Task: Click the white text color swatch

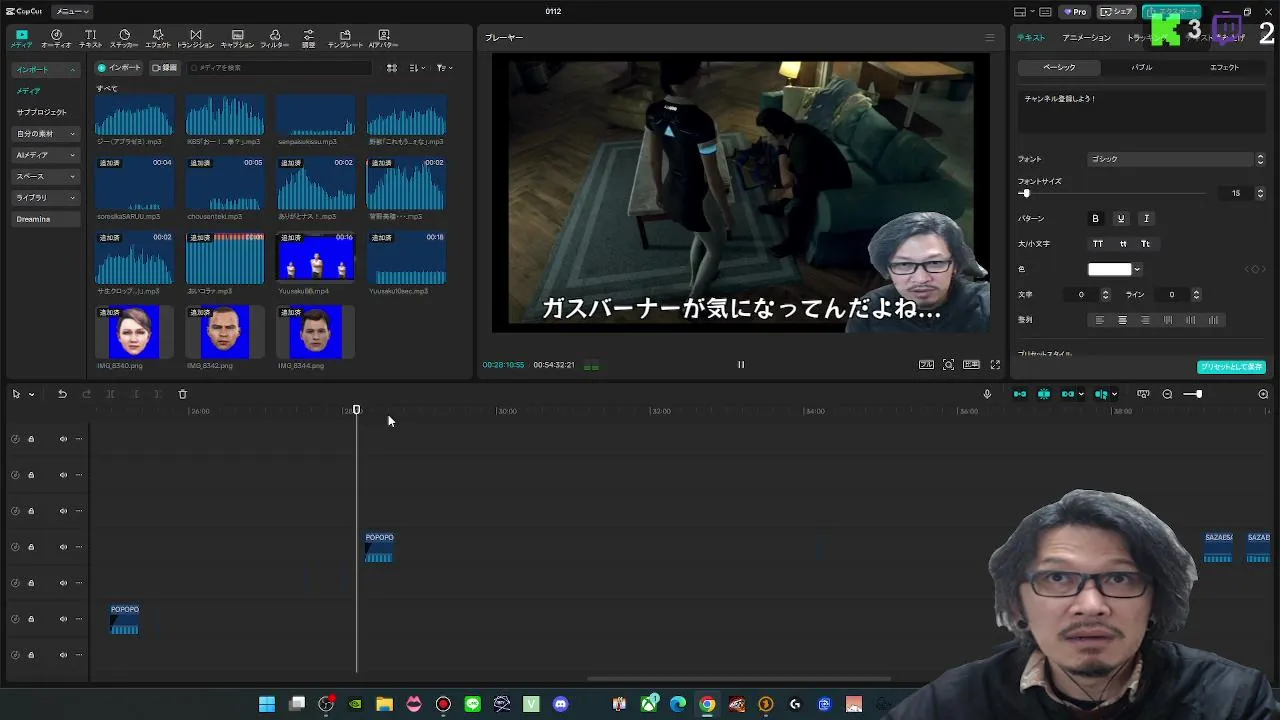Action: (x=1110, y=270)
